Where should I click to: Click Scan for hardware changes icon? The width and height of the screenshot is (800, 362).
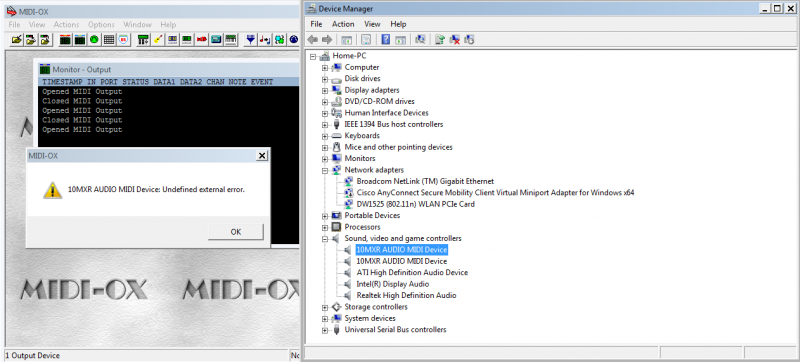click(x=420, y=39)
